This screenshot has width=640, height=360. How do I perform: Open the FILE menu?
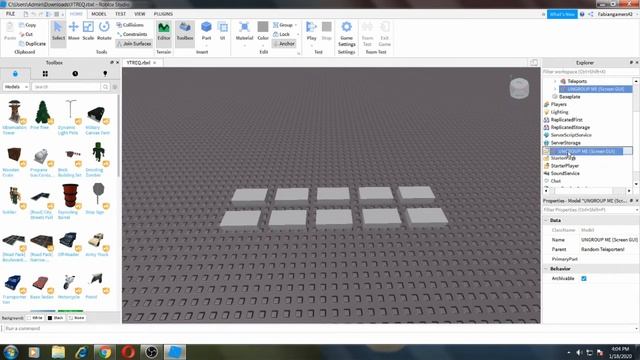10,14
